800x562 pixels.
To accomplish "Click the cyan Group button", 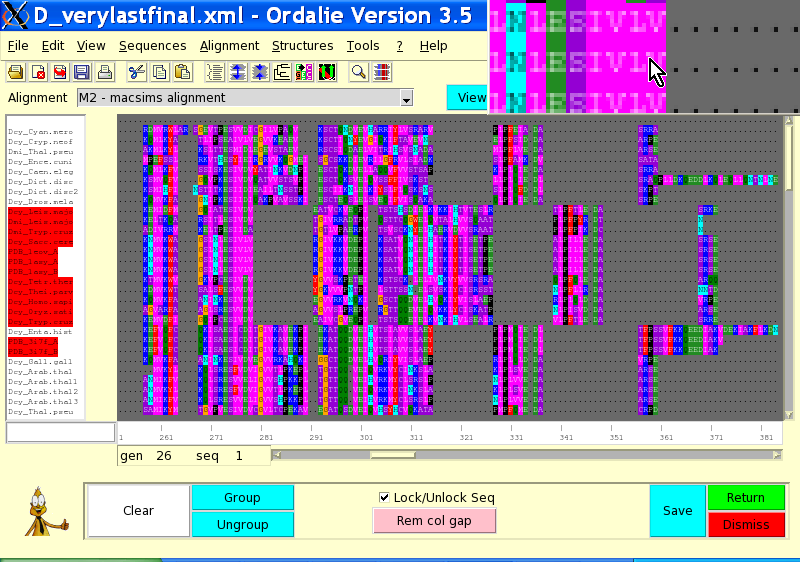I will [x=242, y=497].
